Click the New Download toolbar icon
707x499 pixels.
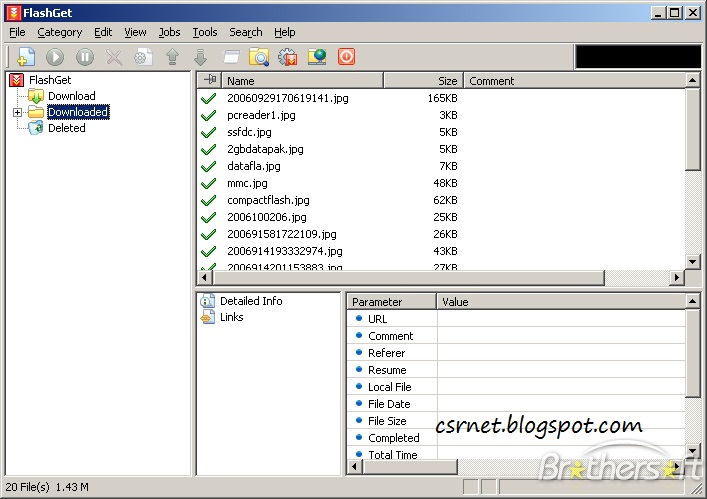tap(26, 57)
